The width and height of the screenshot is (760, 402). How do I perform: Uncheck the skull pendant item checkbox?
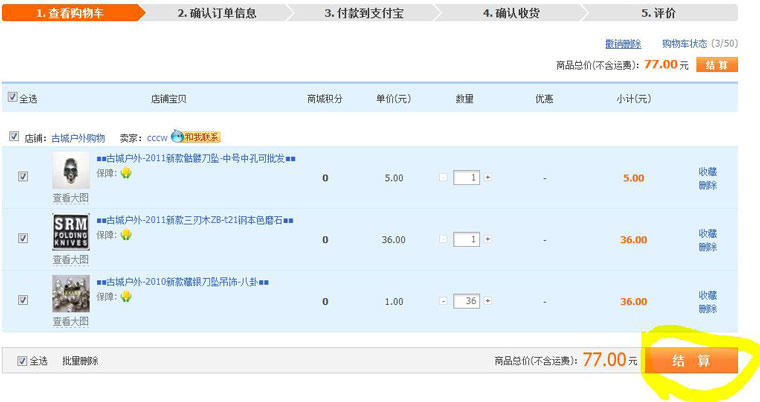click(x=23, y=177)
